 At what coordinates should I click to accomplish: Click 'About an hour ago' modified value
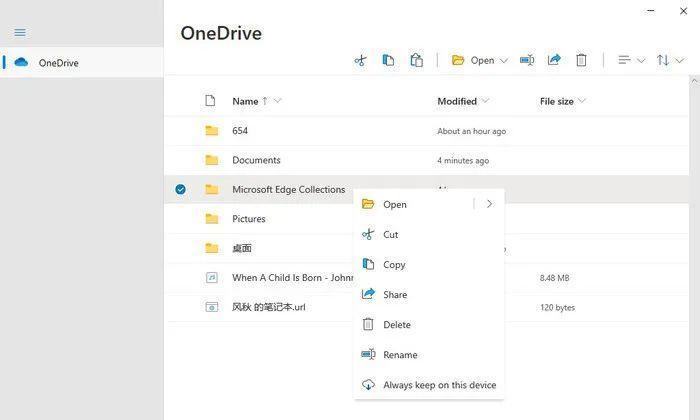coord(471,131)
